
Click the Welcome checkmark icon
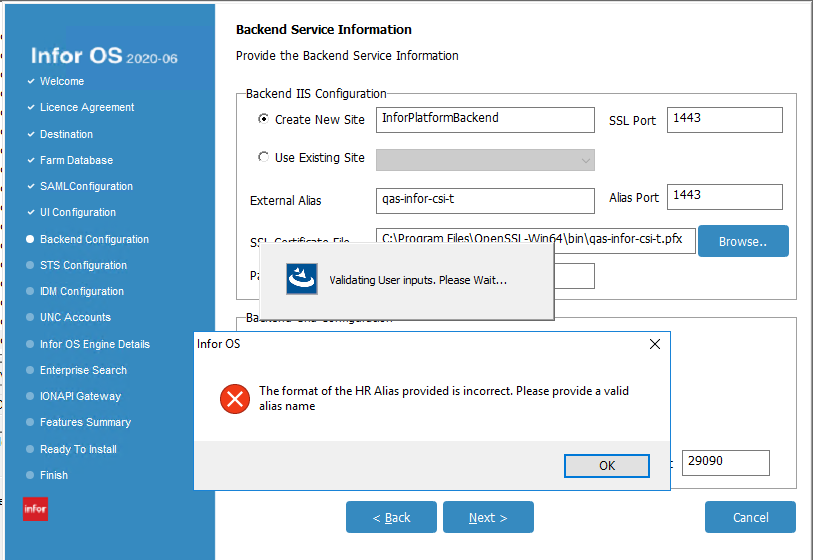point(31,81)
